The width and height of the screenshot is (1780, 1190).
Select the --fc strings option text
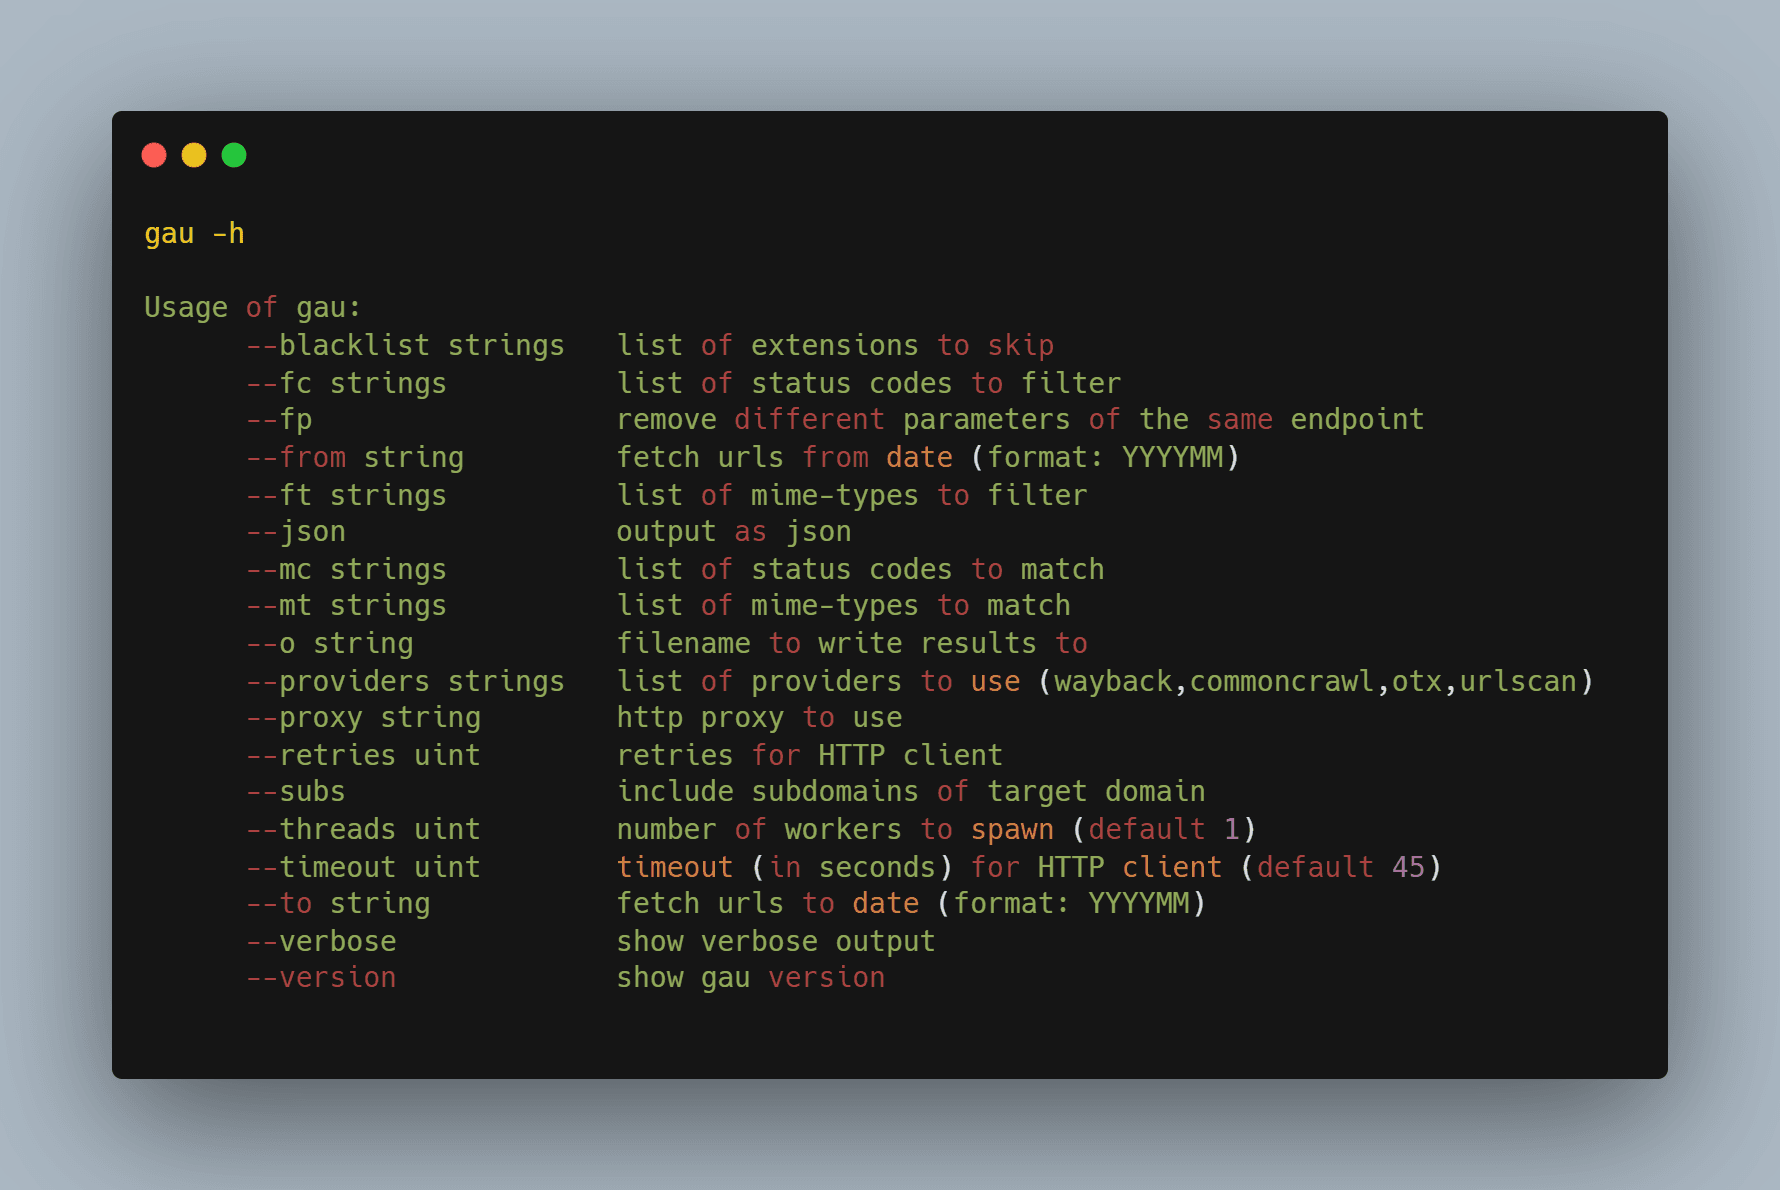[x=346, y=384]
